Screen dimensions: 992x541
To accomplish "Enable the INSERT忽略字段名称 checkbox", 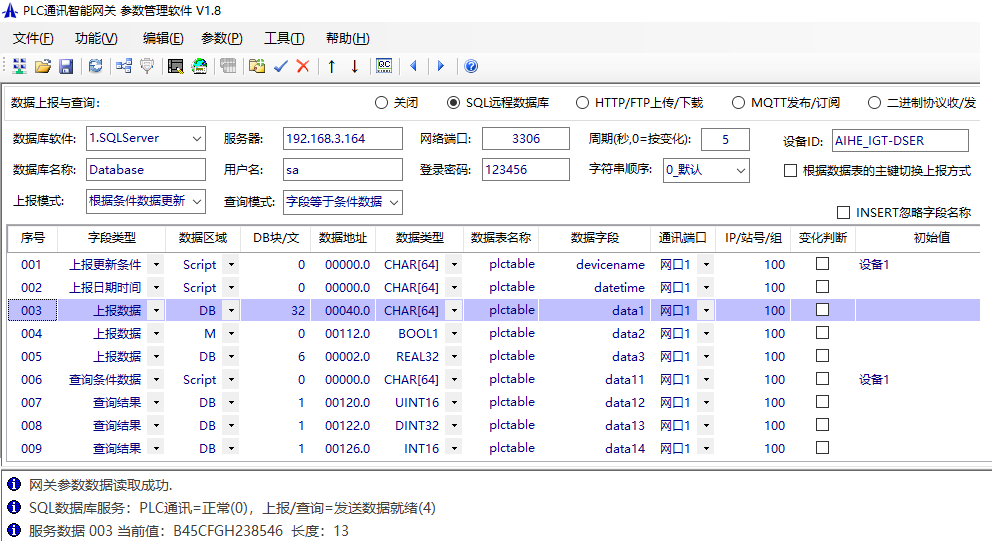I will point(843,212).
